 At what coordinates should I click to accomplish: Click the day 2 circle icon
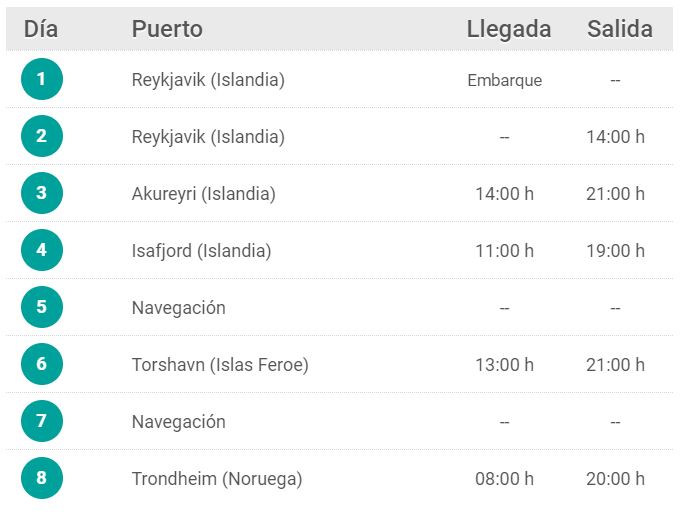42,136
